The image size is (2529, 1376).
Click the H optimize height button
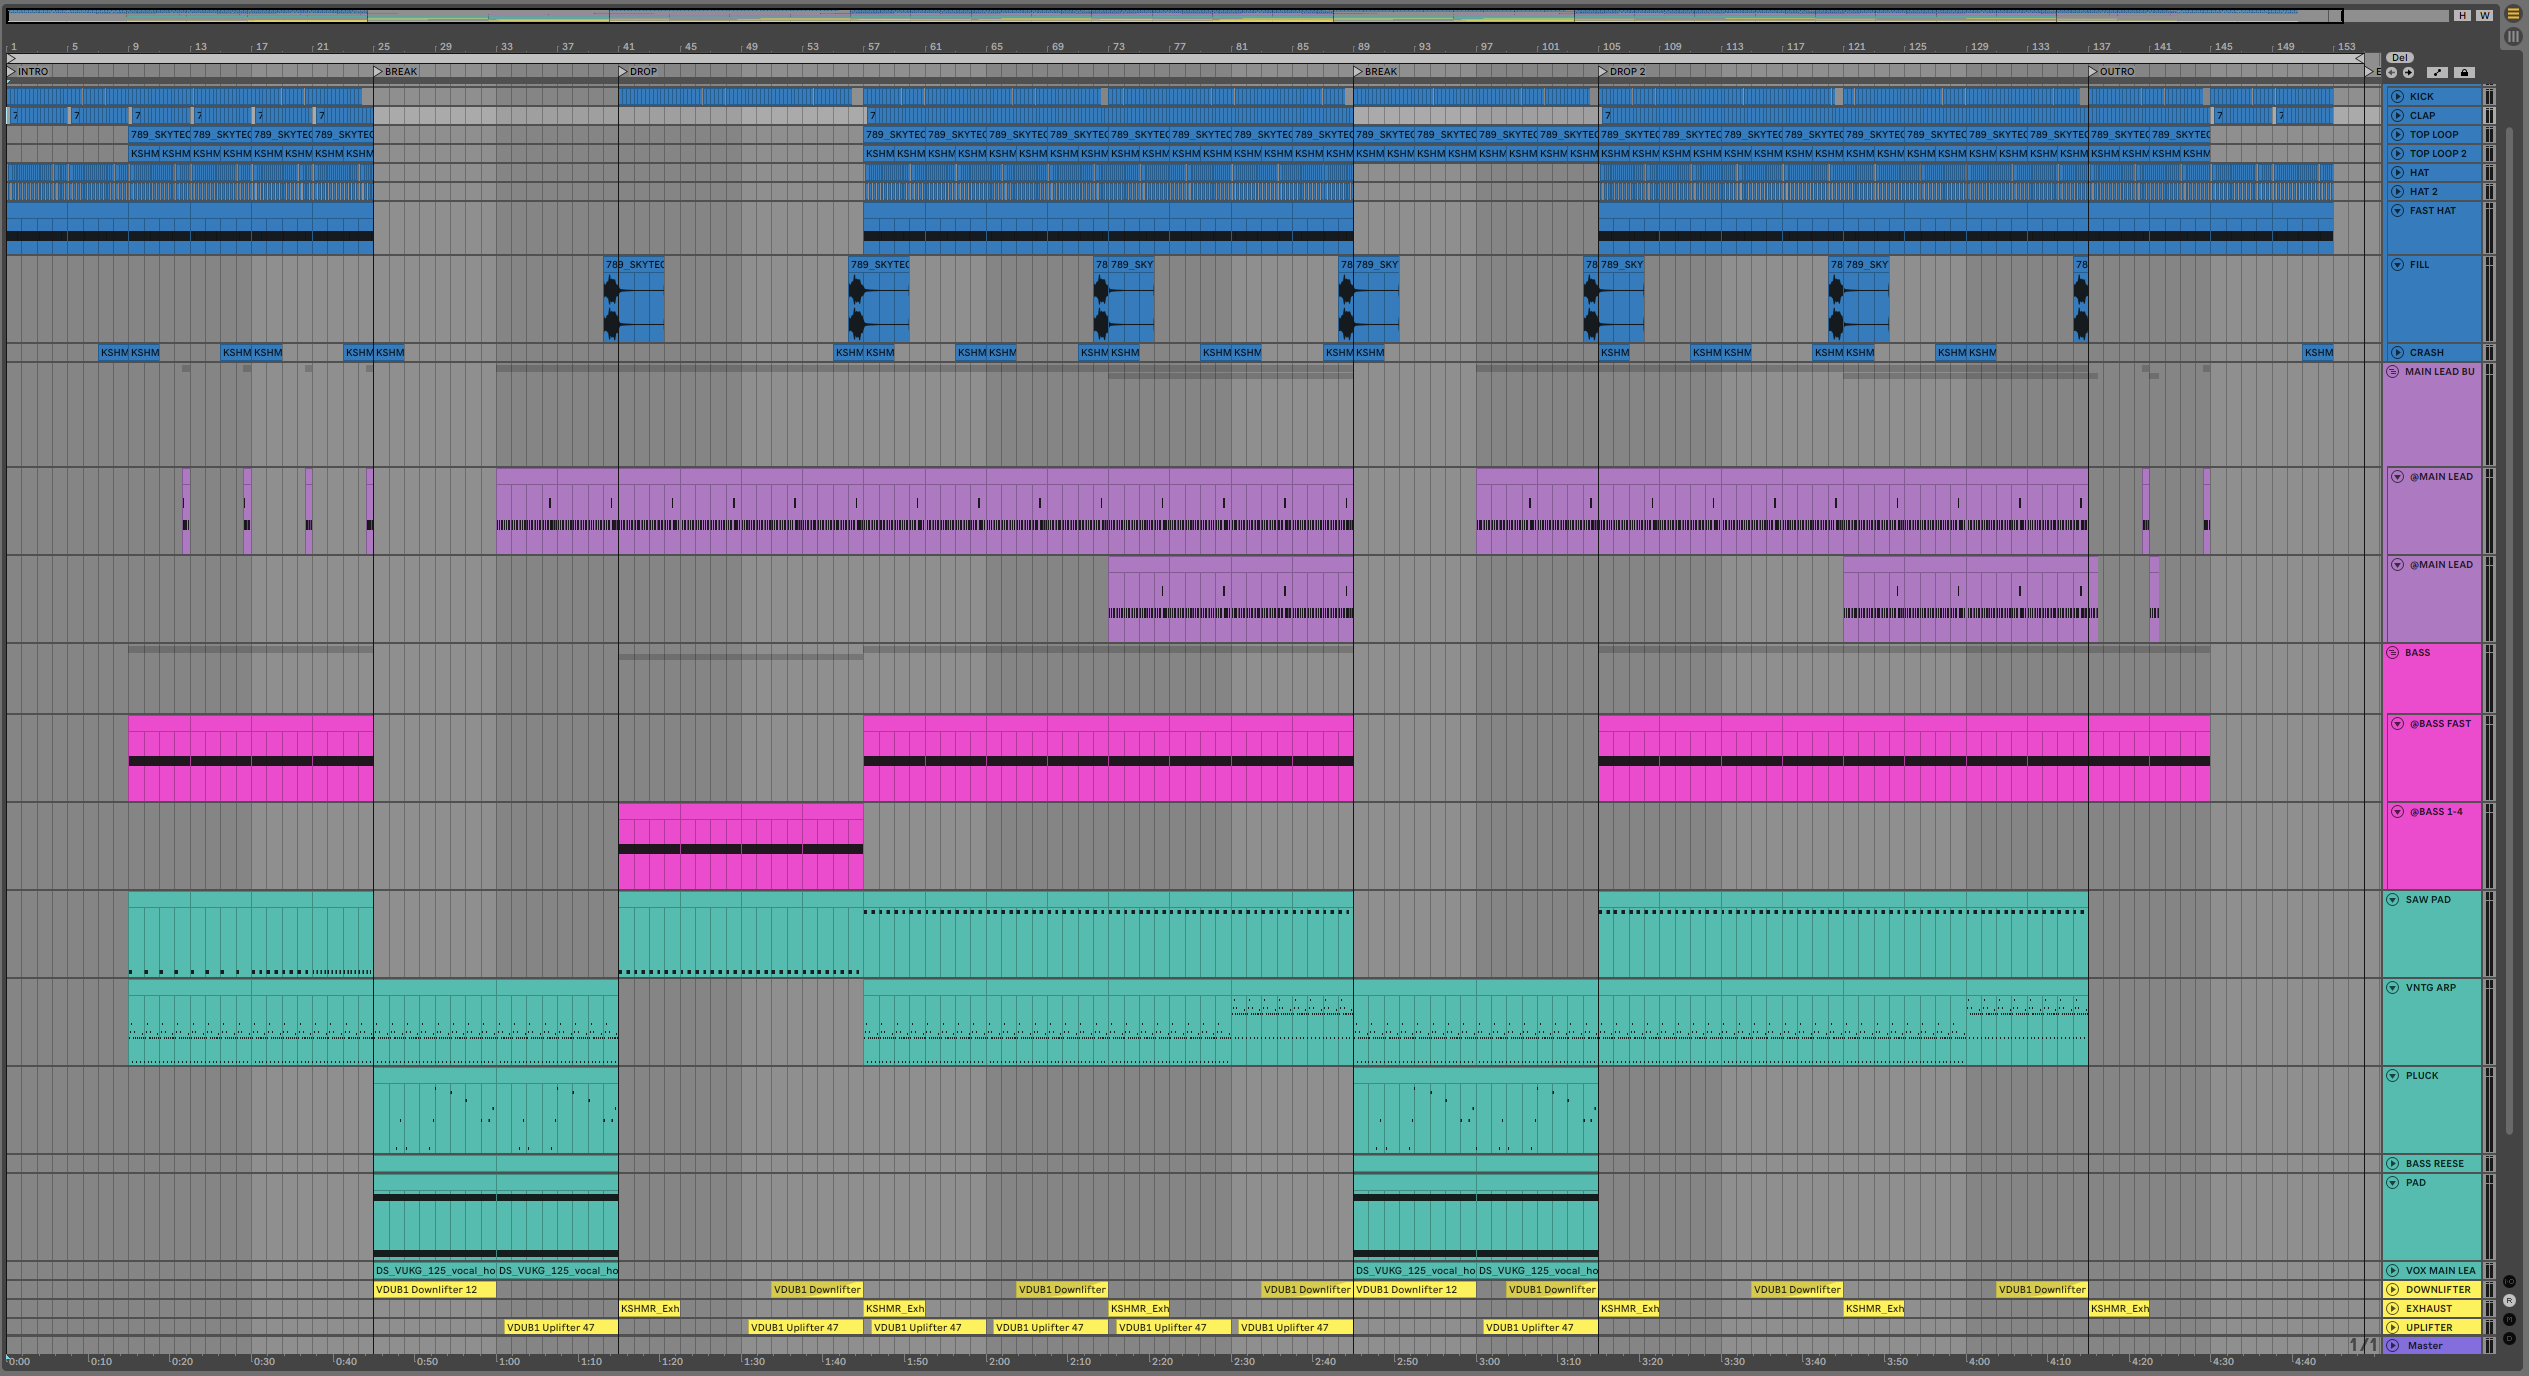(2461, 15)
